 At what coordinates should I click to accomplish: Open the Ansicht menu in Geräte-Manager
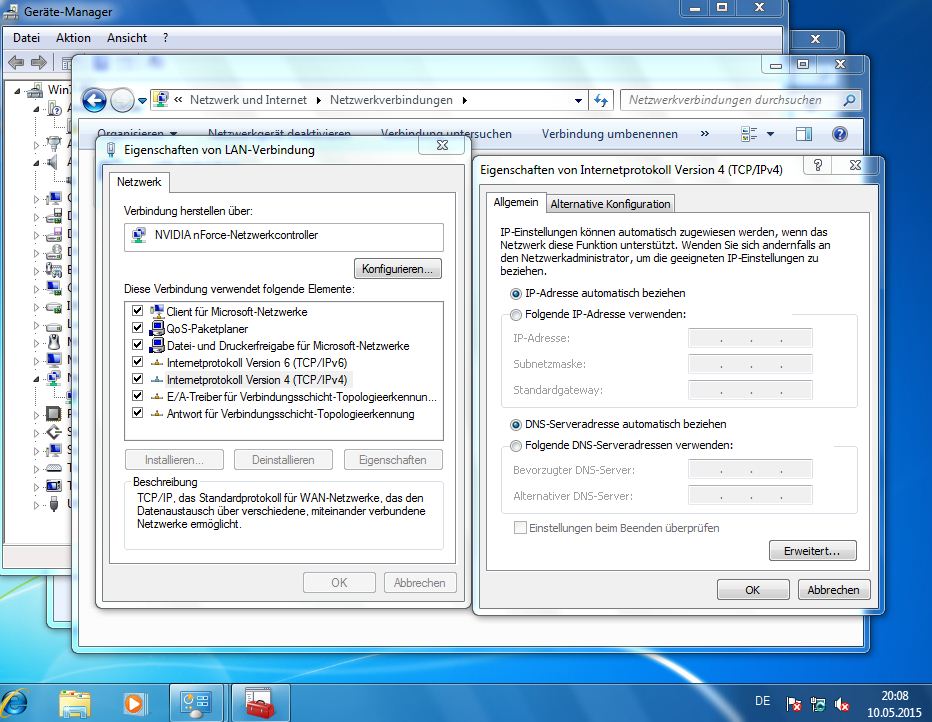coord(127,38)
